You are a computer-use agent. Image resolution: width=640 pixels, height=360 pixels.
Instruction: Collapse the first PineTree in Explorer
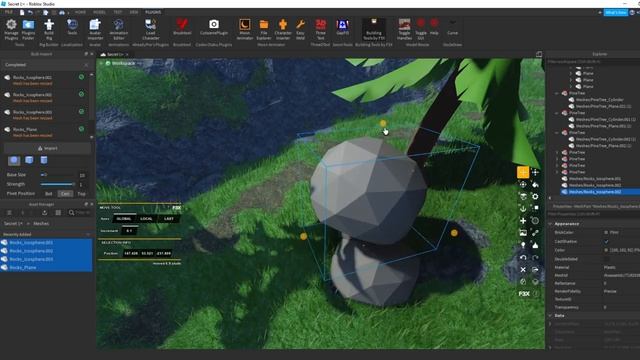point(557,93)
